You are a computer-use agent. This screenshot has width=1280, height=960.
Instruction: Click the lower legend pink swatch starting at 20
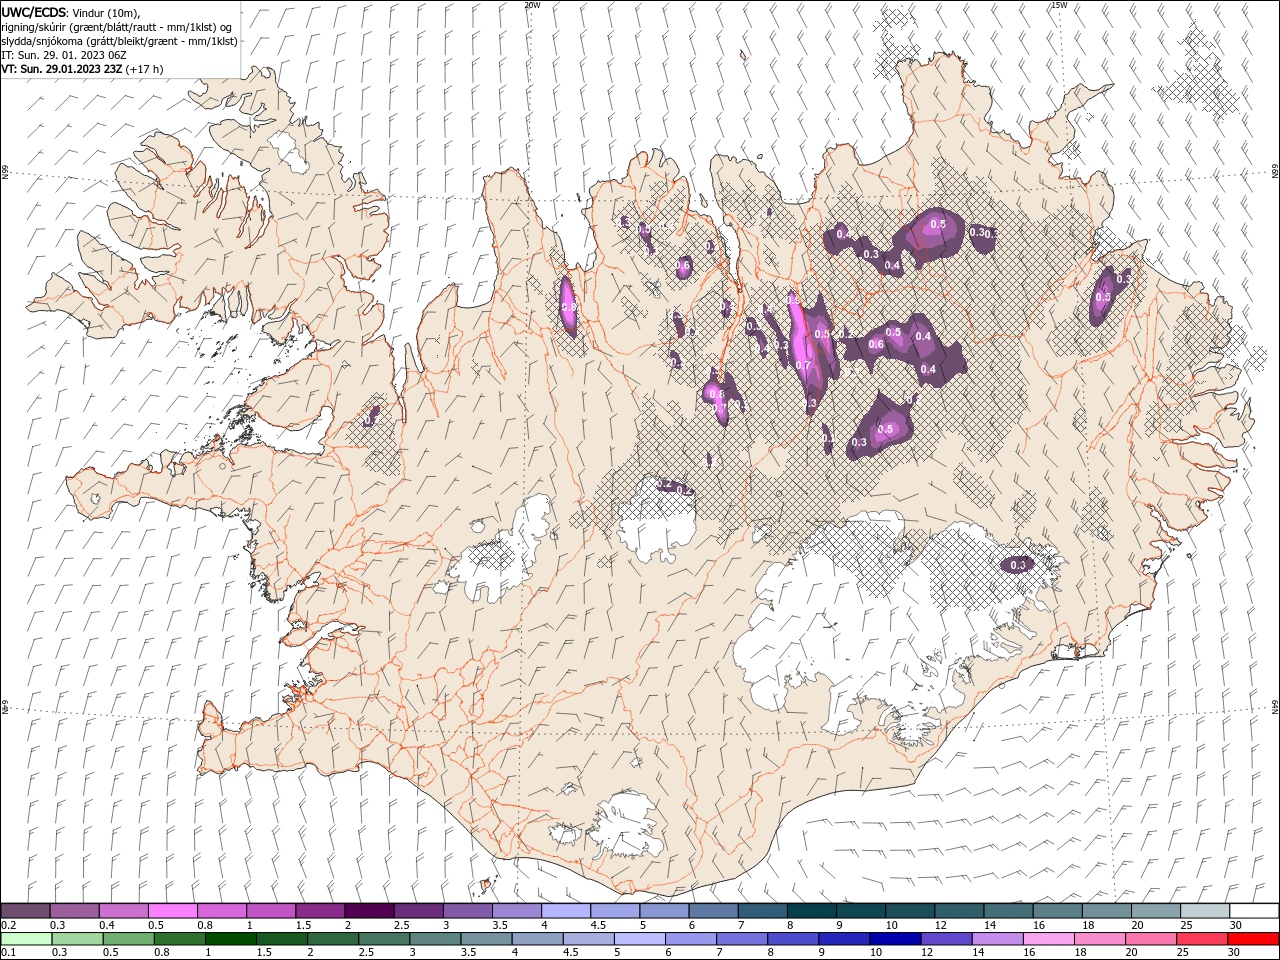click(x=1149, y=938)
